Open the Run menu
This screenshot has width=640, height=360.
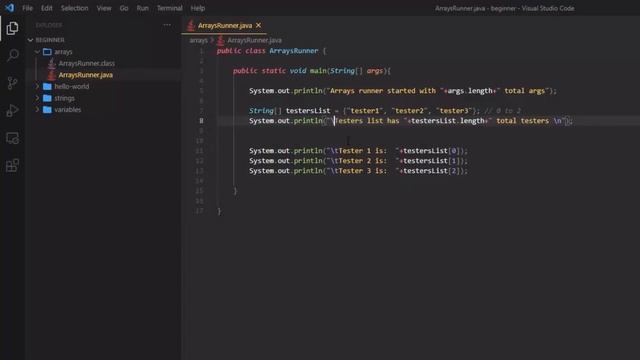click(142, 8)
